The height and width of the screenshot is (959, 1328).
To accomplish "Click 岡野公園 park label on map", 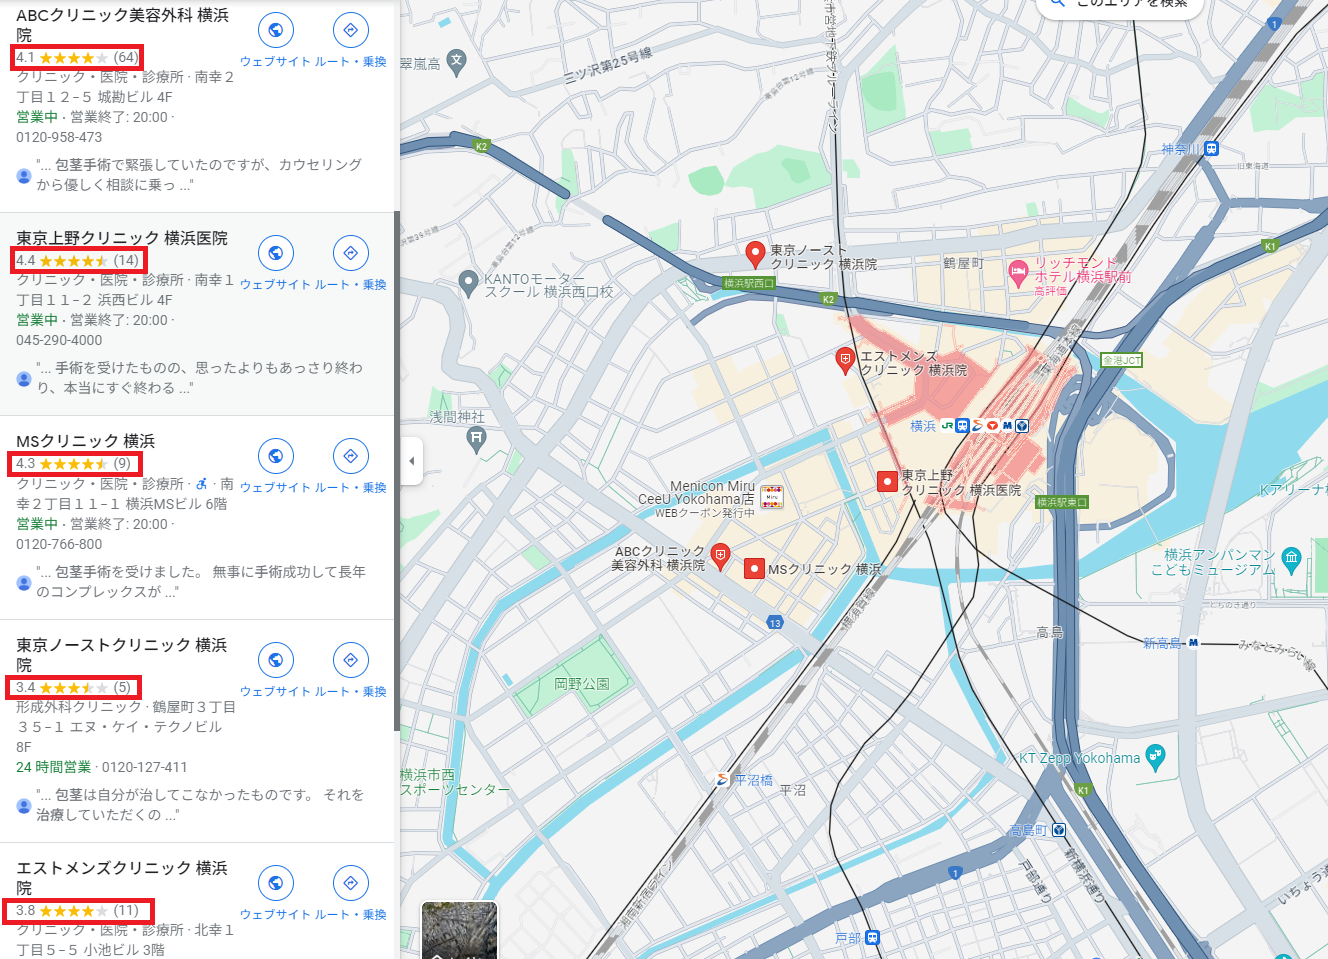I will click(581, 684).
